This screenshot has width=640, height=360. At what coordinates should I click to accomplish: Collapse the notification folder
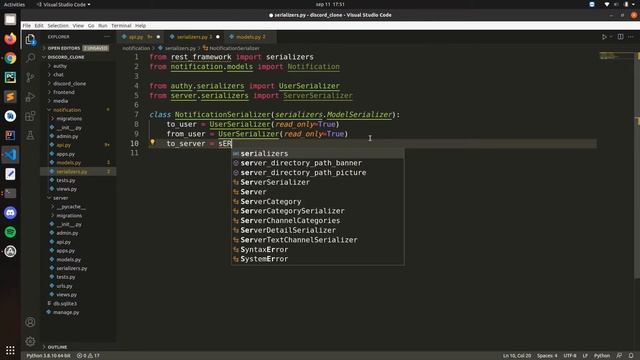click(x=67, y=110)
